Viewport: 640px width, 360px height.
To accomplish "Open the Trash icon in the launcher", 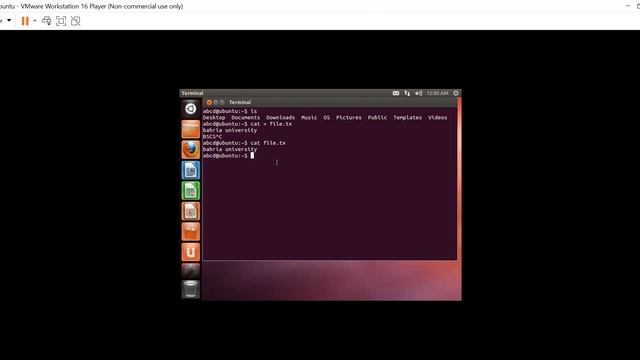I will 191,289.
